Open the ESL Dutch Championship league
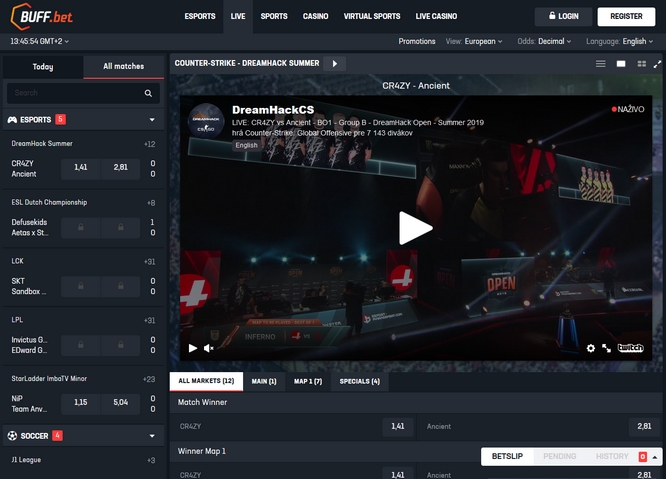 click(49, 203)
